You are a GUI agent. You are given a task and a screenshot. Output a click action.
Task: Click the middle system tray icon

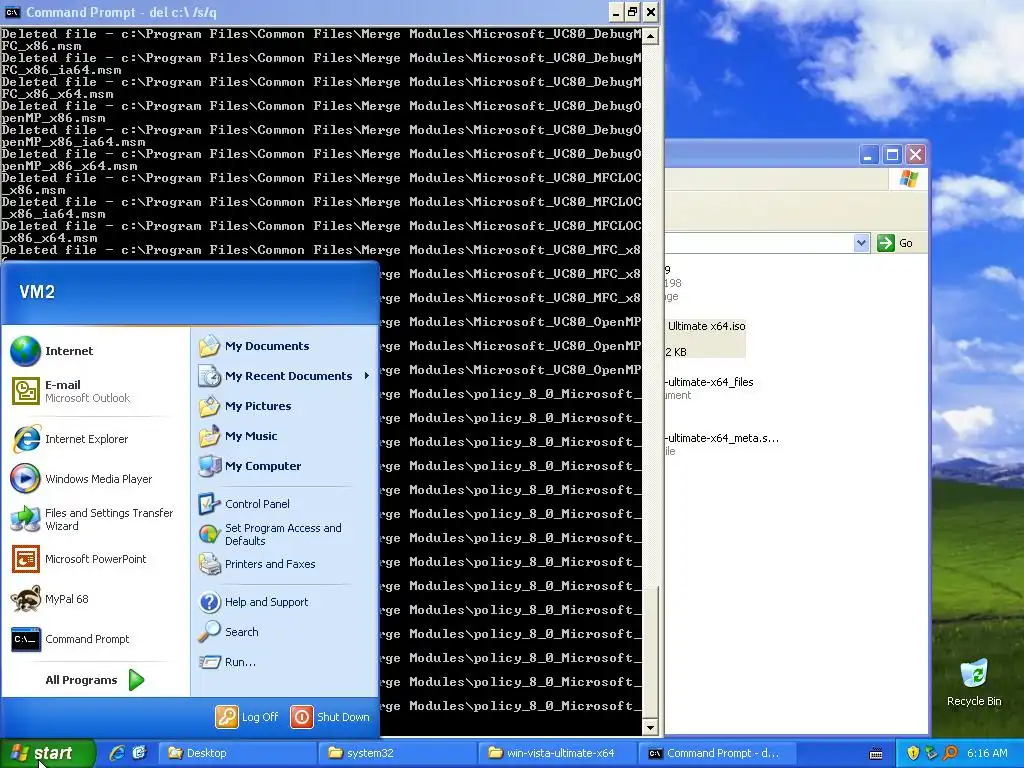[x=931, y=753]
